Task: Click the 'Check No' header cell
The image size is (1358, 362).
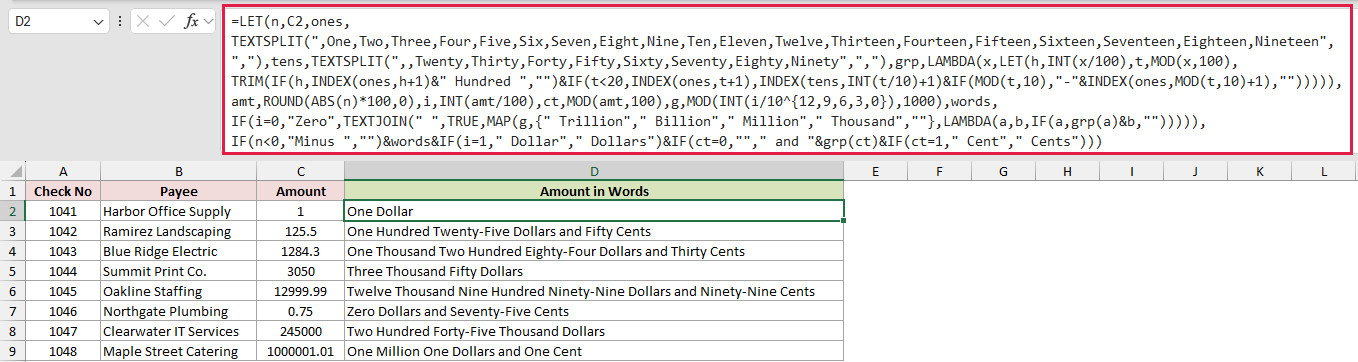Action: 64,191
